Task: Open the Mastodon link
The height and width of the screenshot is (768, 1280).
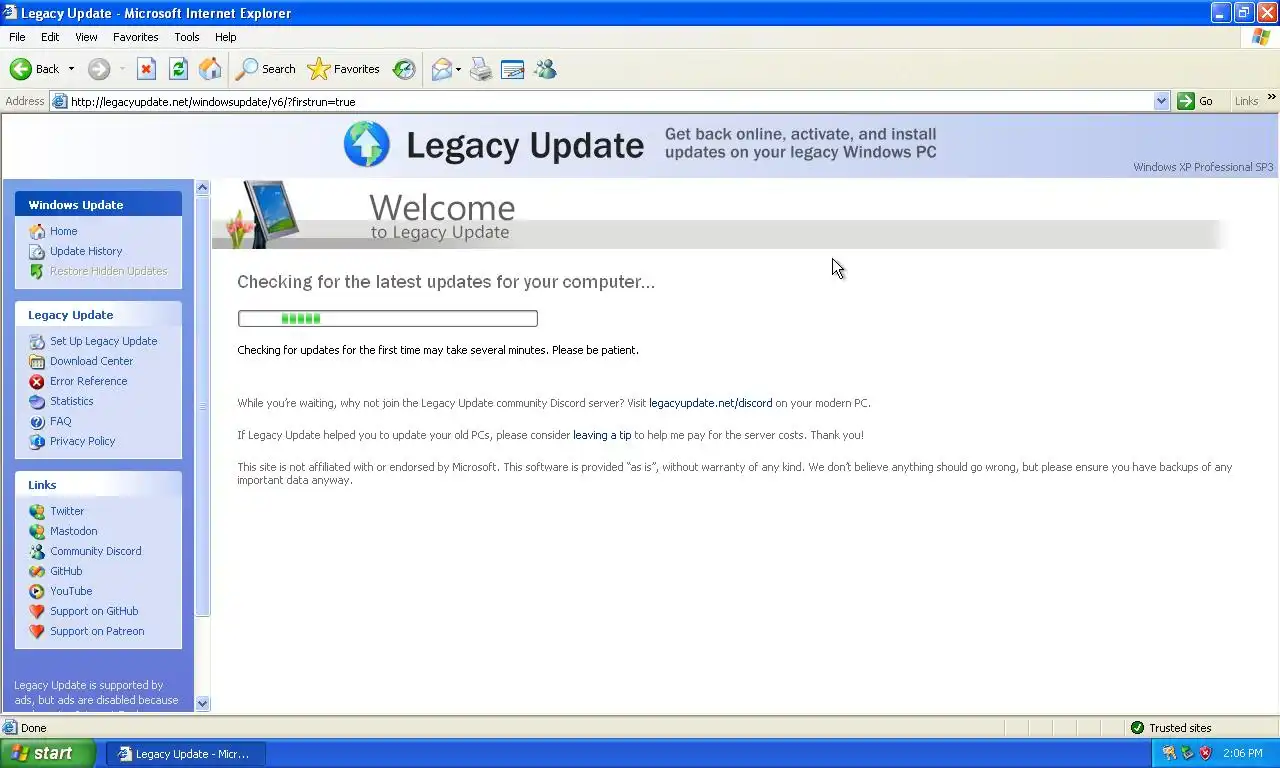Action: (x=74, y=531)
